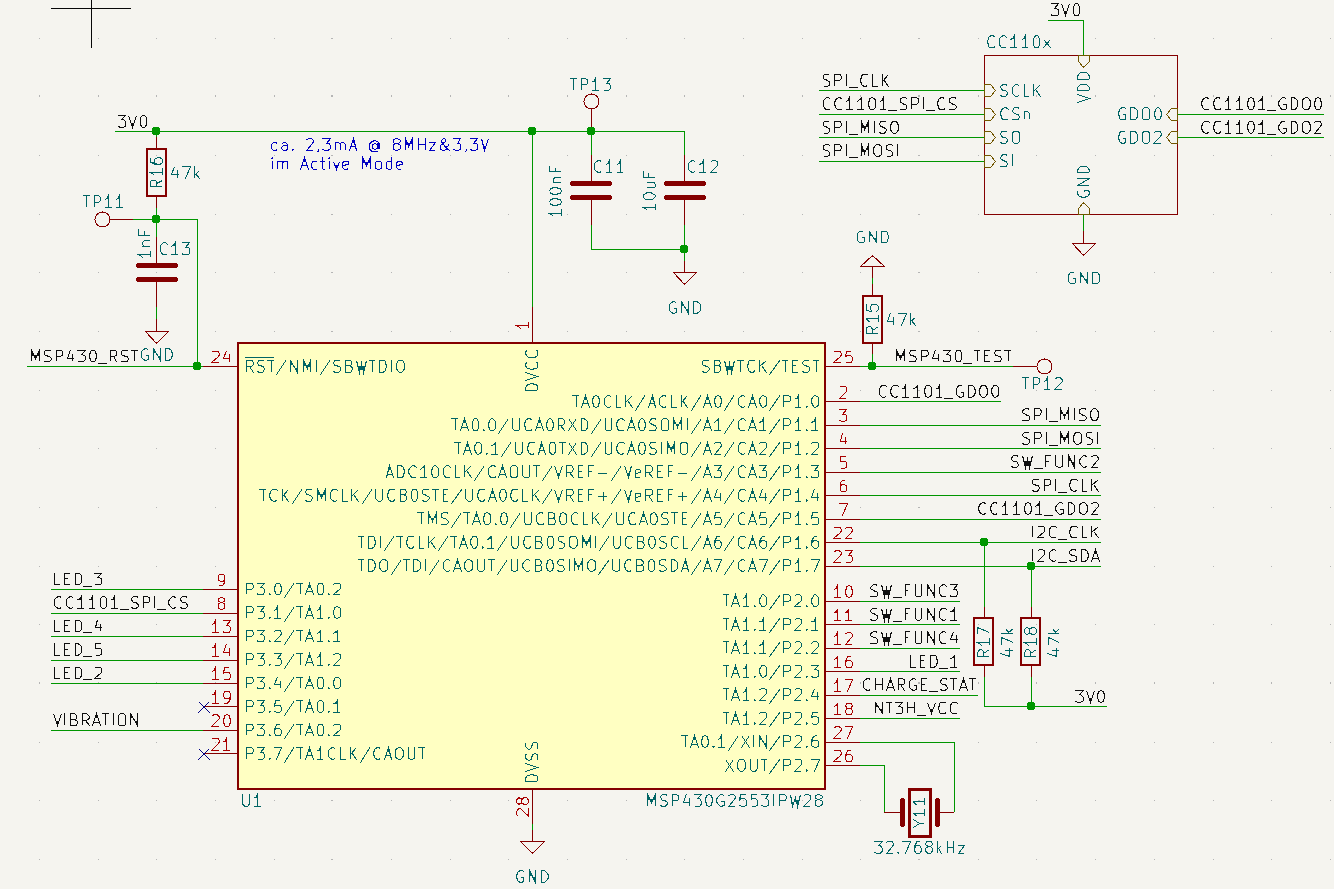Screen dimensions: 1334x889
Task: Select GND symbol connected to C12
Action: coord(684,278)
